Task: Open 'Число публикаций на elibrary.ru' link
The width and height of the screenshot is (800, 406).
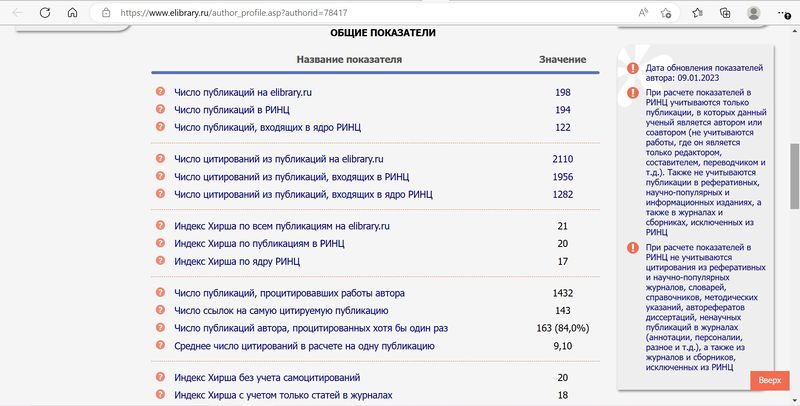Action: [243, 92]
